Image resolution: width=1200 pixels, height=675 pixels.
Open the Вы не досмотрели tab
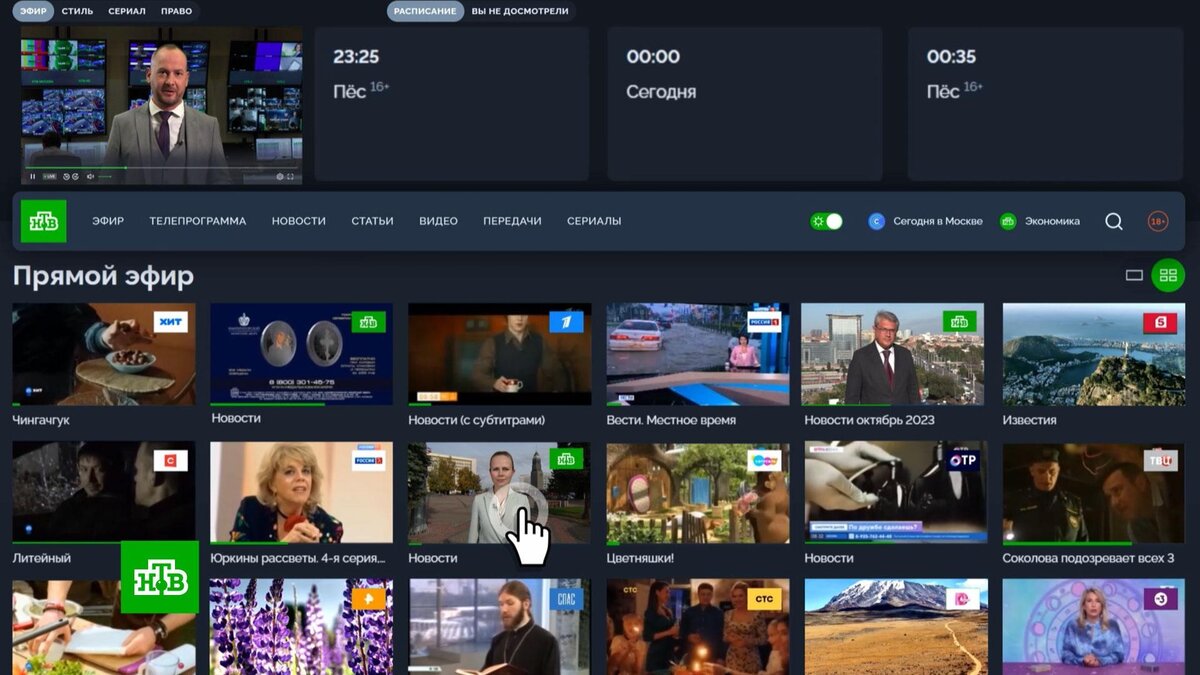[x=520, y=11]
